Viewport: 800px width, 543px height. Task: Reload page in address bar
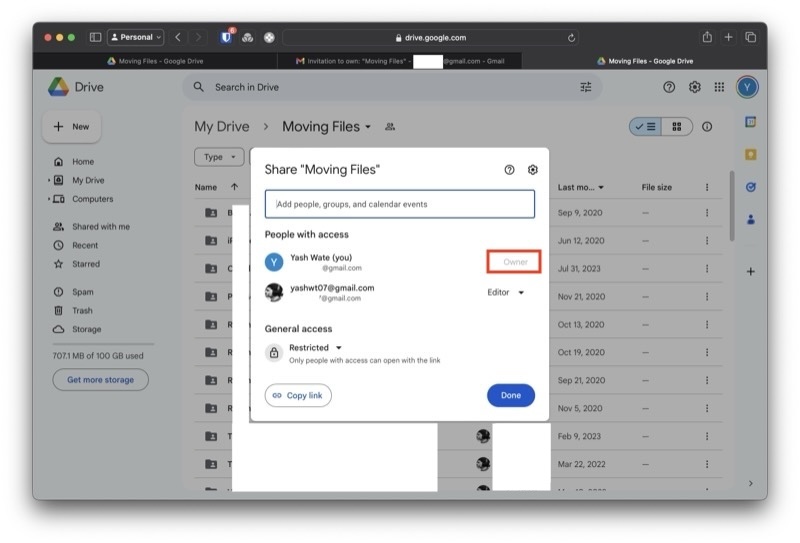pos(571,38)
